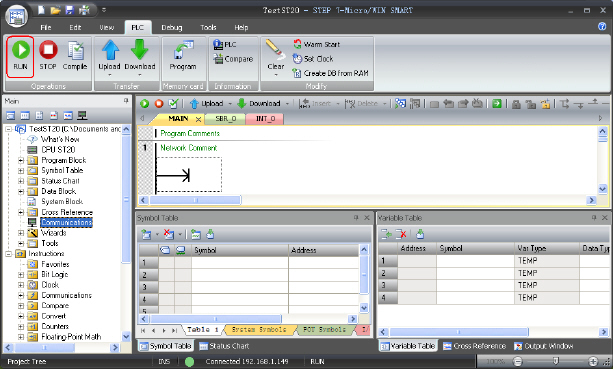Stop the PLC with the STOP button

[48, 56]
